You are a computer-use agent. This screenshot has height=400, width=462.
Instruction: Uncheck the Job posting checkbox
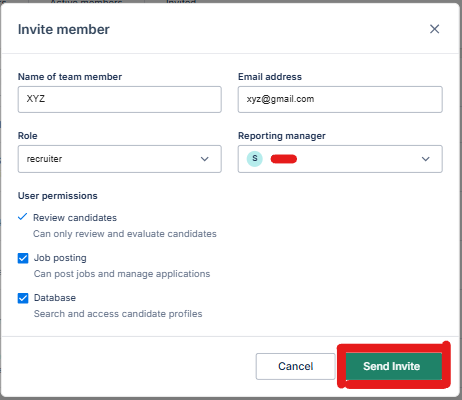click(x=23, y=258)
